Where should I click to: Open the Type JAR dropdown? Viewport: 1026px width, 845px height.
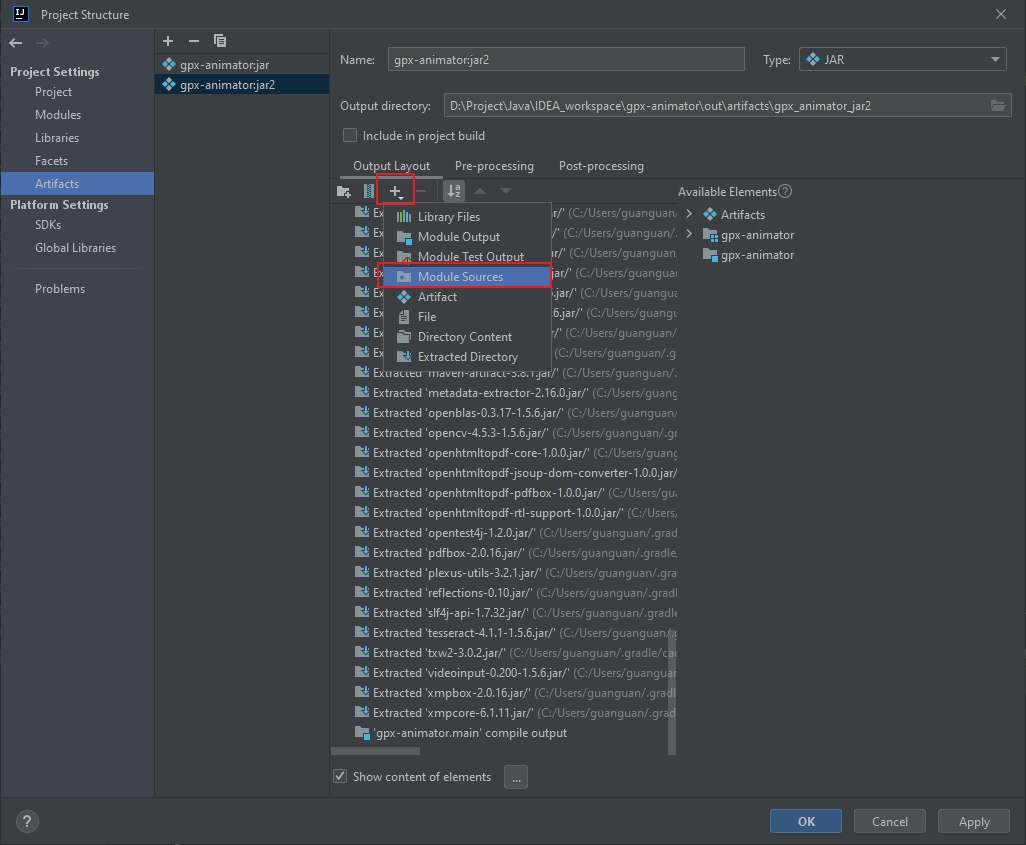click(x=902, y=60)
